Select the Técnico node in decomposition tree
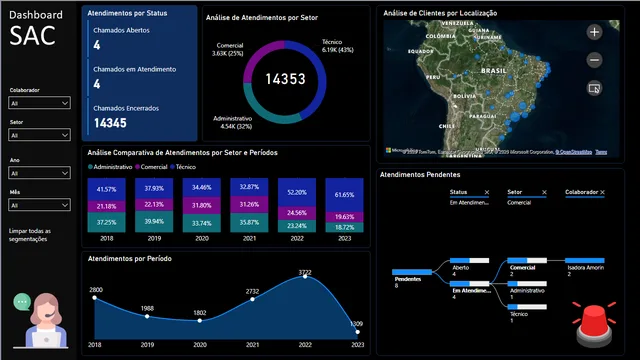Image resolution: width=640 pixels, height=360 pixels. (527, 307)
